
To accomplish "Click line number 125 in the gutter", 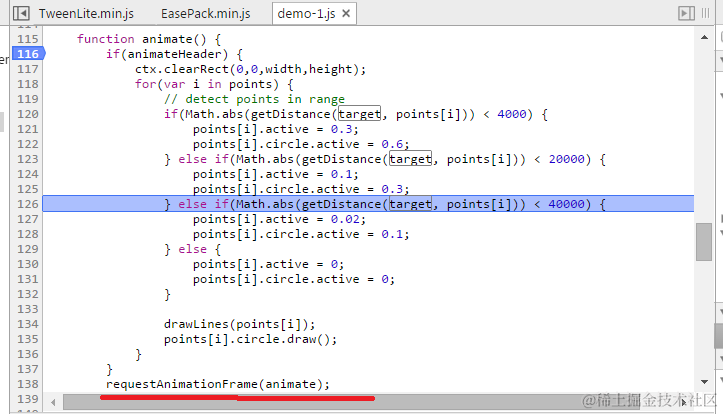I will point(28,189).
